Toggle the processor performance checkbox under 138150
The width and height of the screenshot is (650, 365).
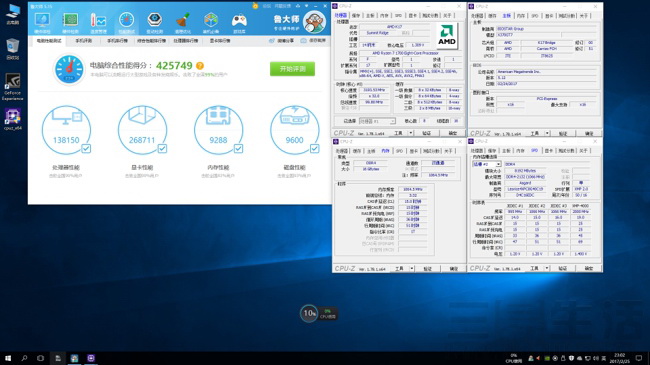86,148
